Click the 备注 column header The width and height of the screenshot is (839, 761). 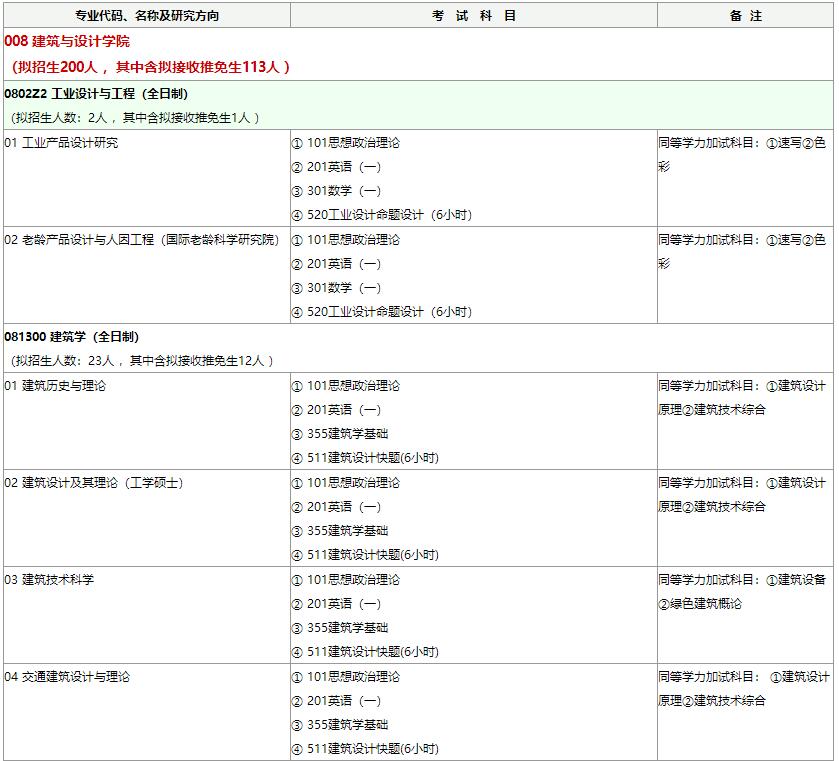[745, 16]
